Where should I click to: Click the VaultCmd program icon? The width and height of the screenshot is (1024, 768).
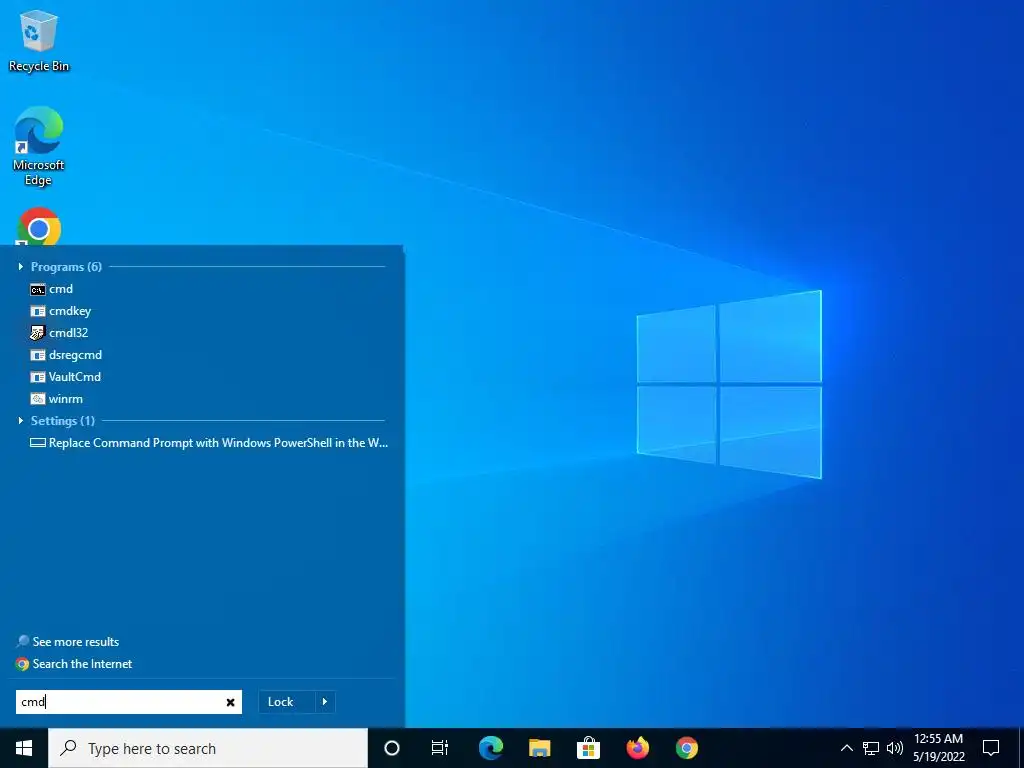[x=38, y=377]
